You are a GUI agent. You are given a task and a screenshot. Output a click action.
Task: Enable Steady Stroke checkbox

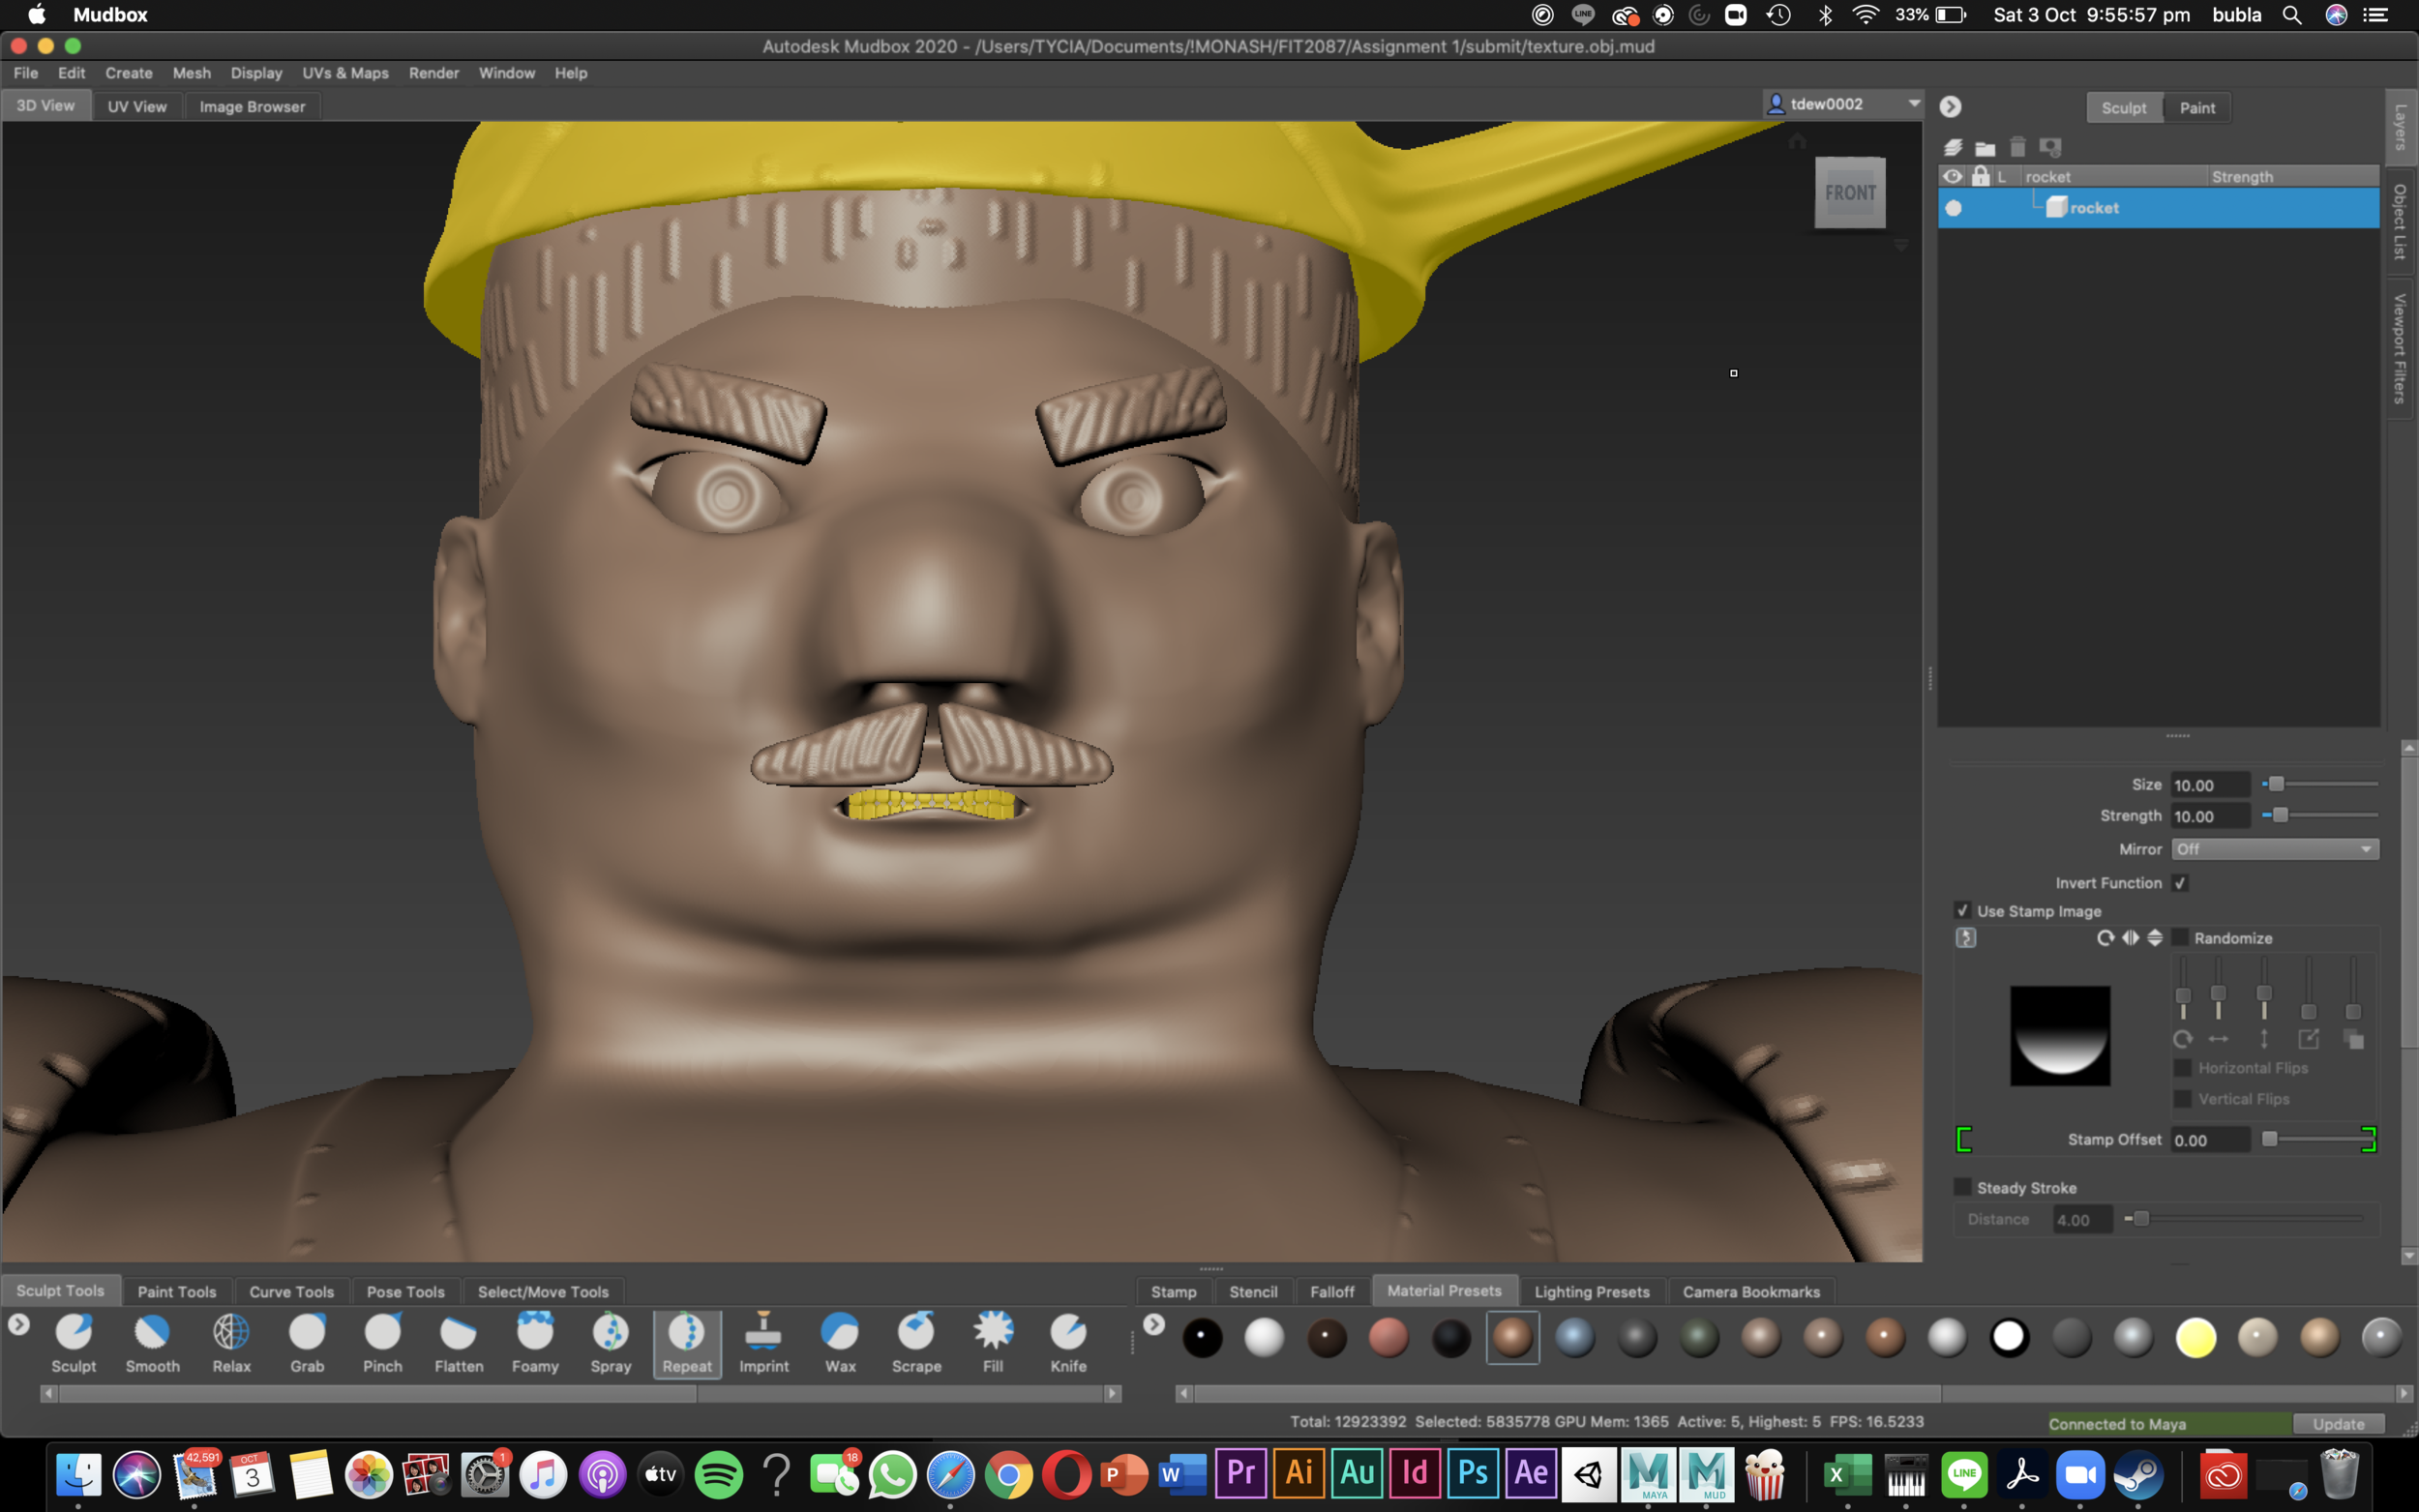point(1962,1188)
